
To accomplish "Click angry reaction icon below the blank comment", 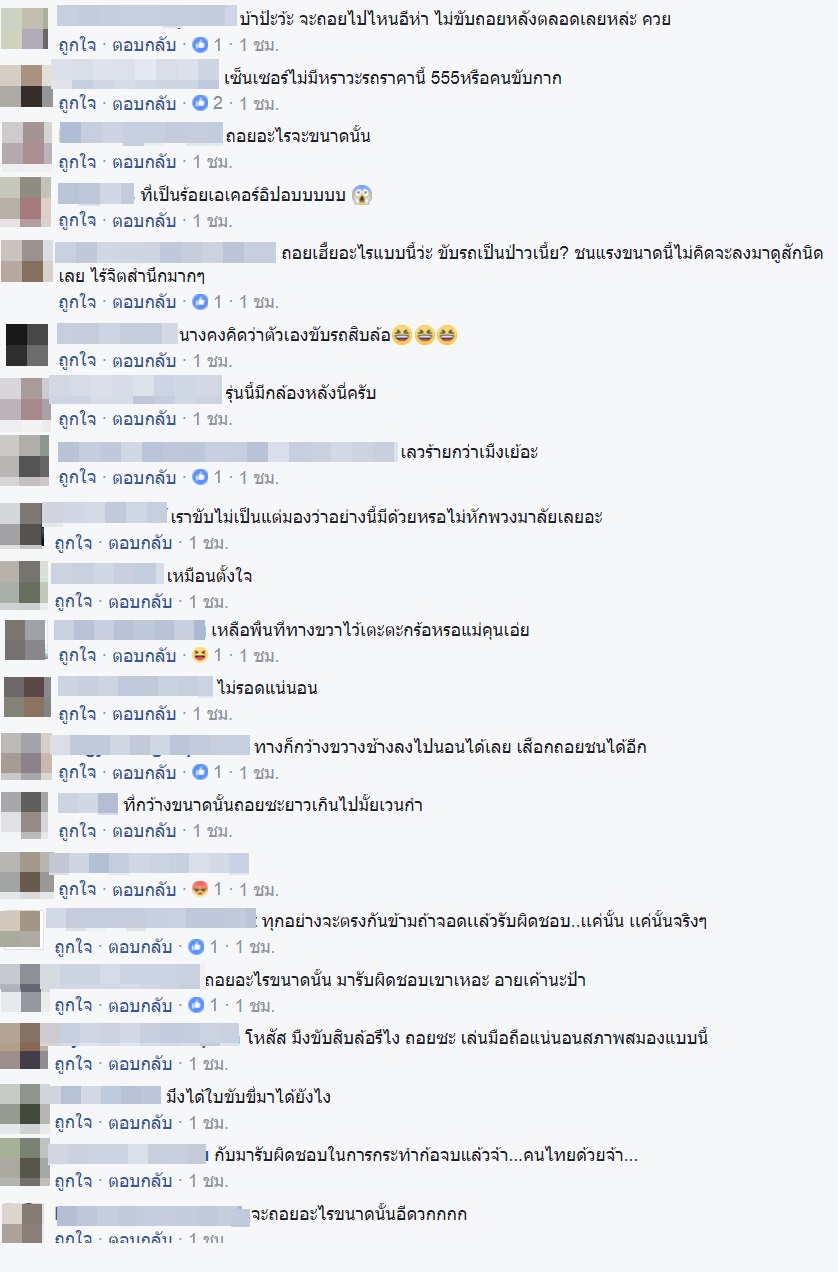I will coord(200,889).
